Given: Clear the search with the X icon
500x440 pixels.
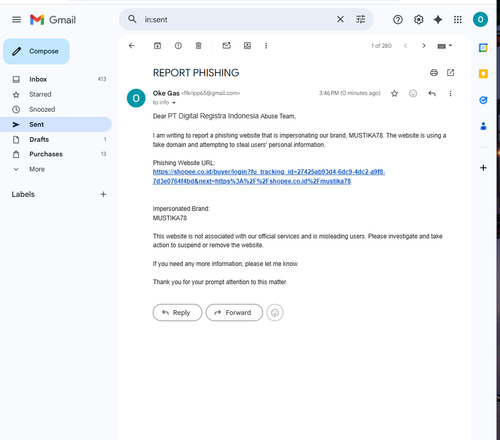Looking at the screenshot, I should click(340, 19).
